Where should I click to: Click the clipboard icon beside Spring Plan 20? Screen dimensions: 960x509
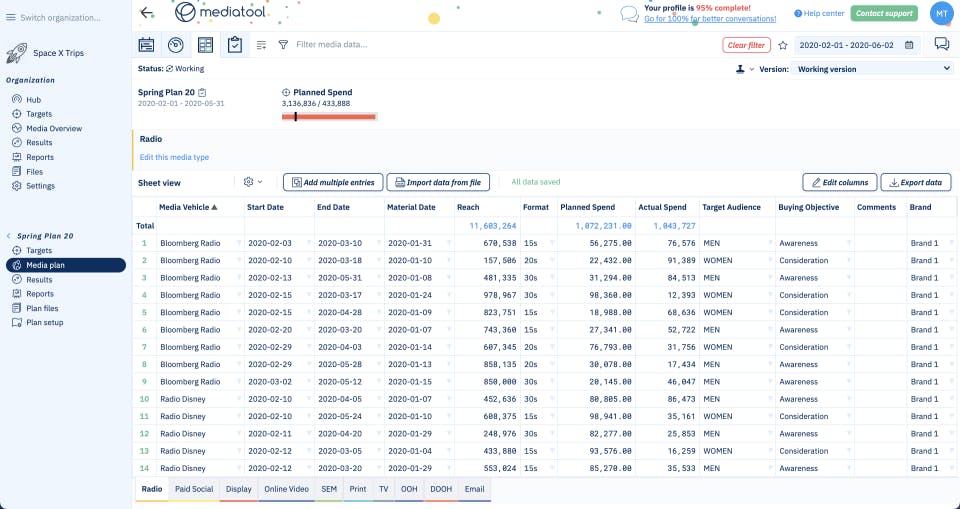[202, 92]
